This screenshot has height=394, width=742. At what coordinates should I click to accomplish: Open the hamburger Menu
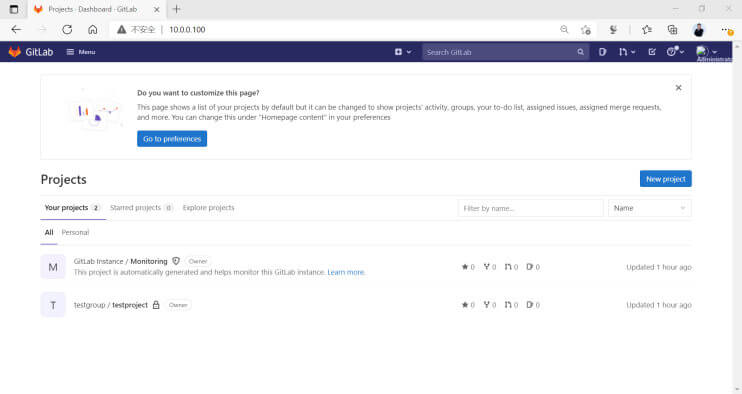click(81, 52)
